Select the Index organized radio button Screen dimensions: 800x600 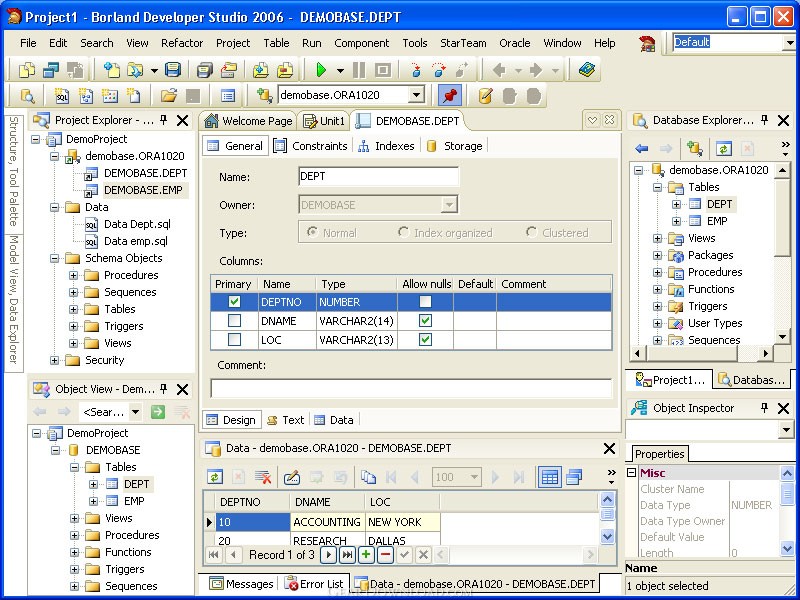(403, 232)
